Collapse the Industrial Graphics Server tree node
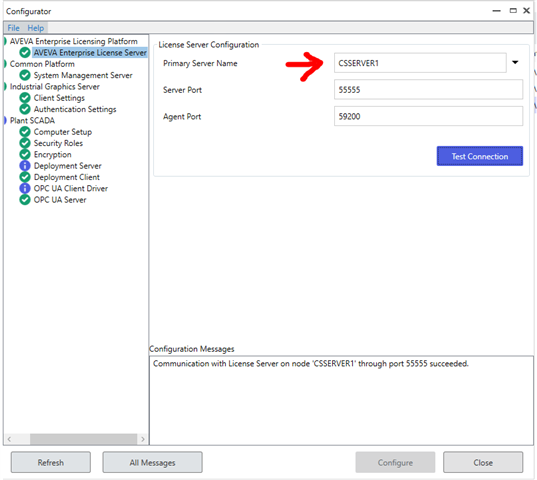This screenshot has width=537, height=480. click(5, 87)
